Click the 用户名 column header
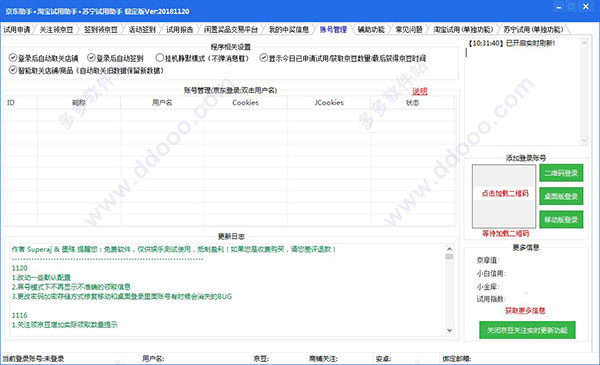 162,103
